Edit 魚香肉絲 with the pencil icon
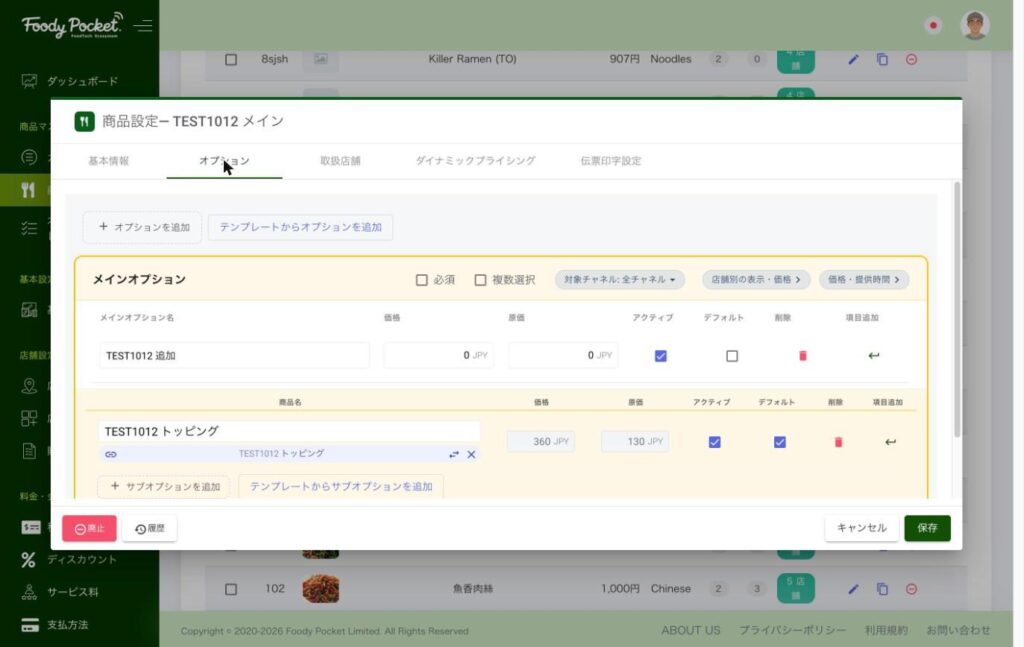 [x=853, y=589]
